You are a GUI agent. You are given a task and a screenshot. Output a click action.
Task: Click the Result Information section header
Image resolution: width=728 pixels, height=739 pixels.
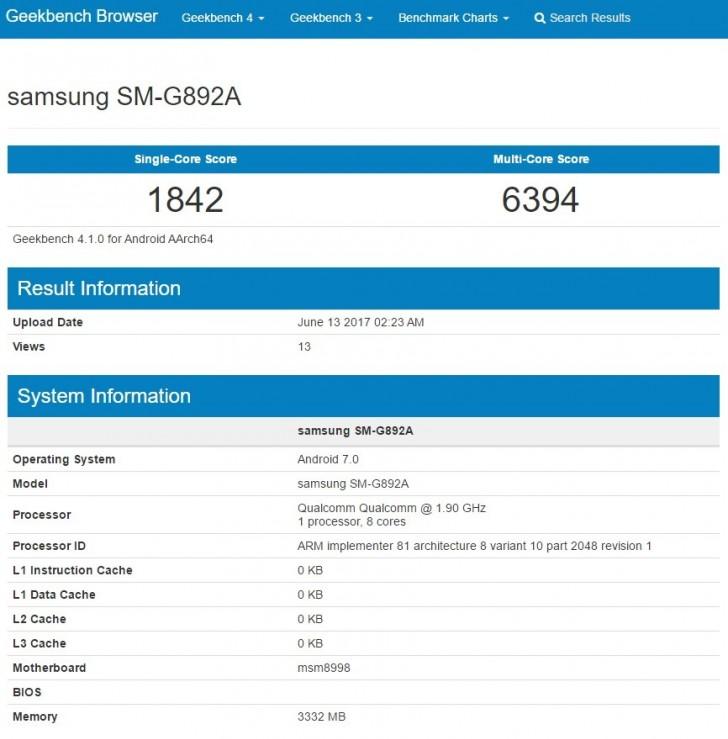[99, 288]
